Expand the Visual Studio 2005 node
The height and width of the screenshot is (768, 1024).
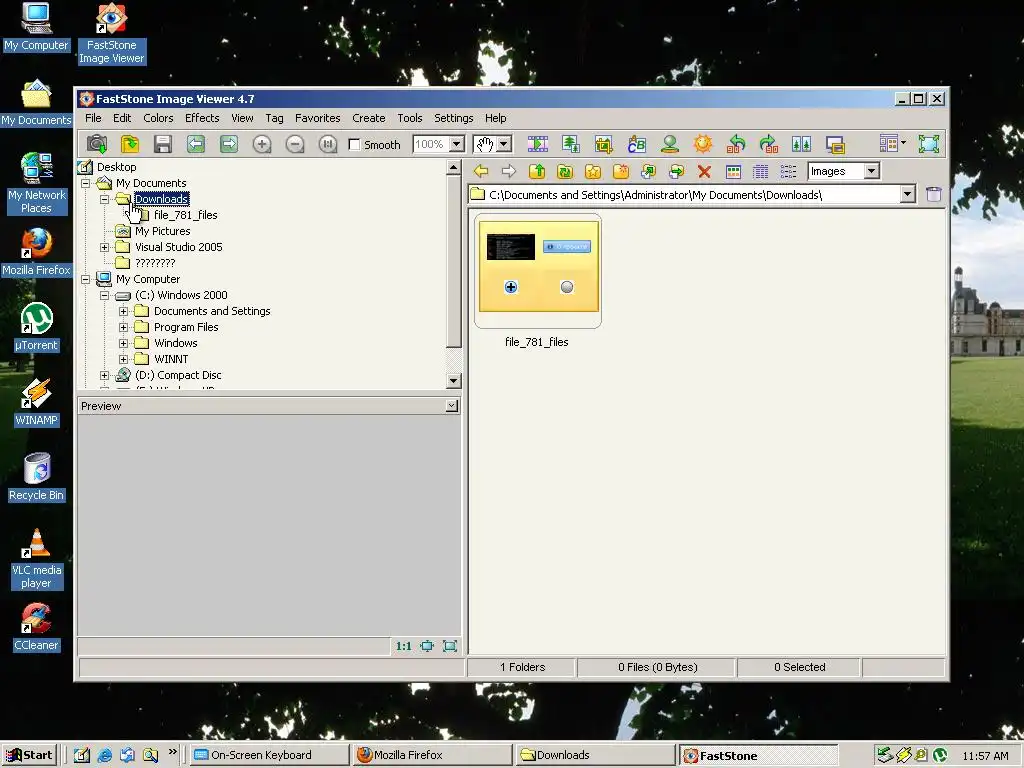[104, 248]
